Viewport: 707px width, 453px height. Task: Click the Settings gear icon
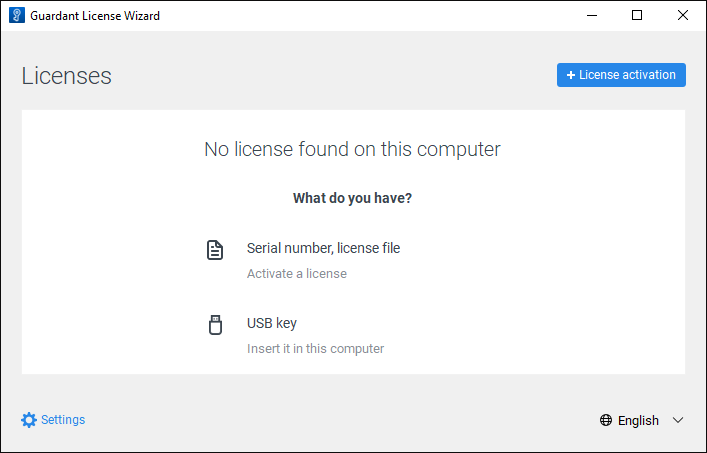tap(29, 420)
